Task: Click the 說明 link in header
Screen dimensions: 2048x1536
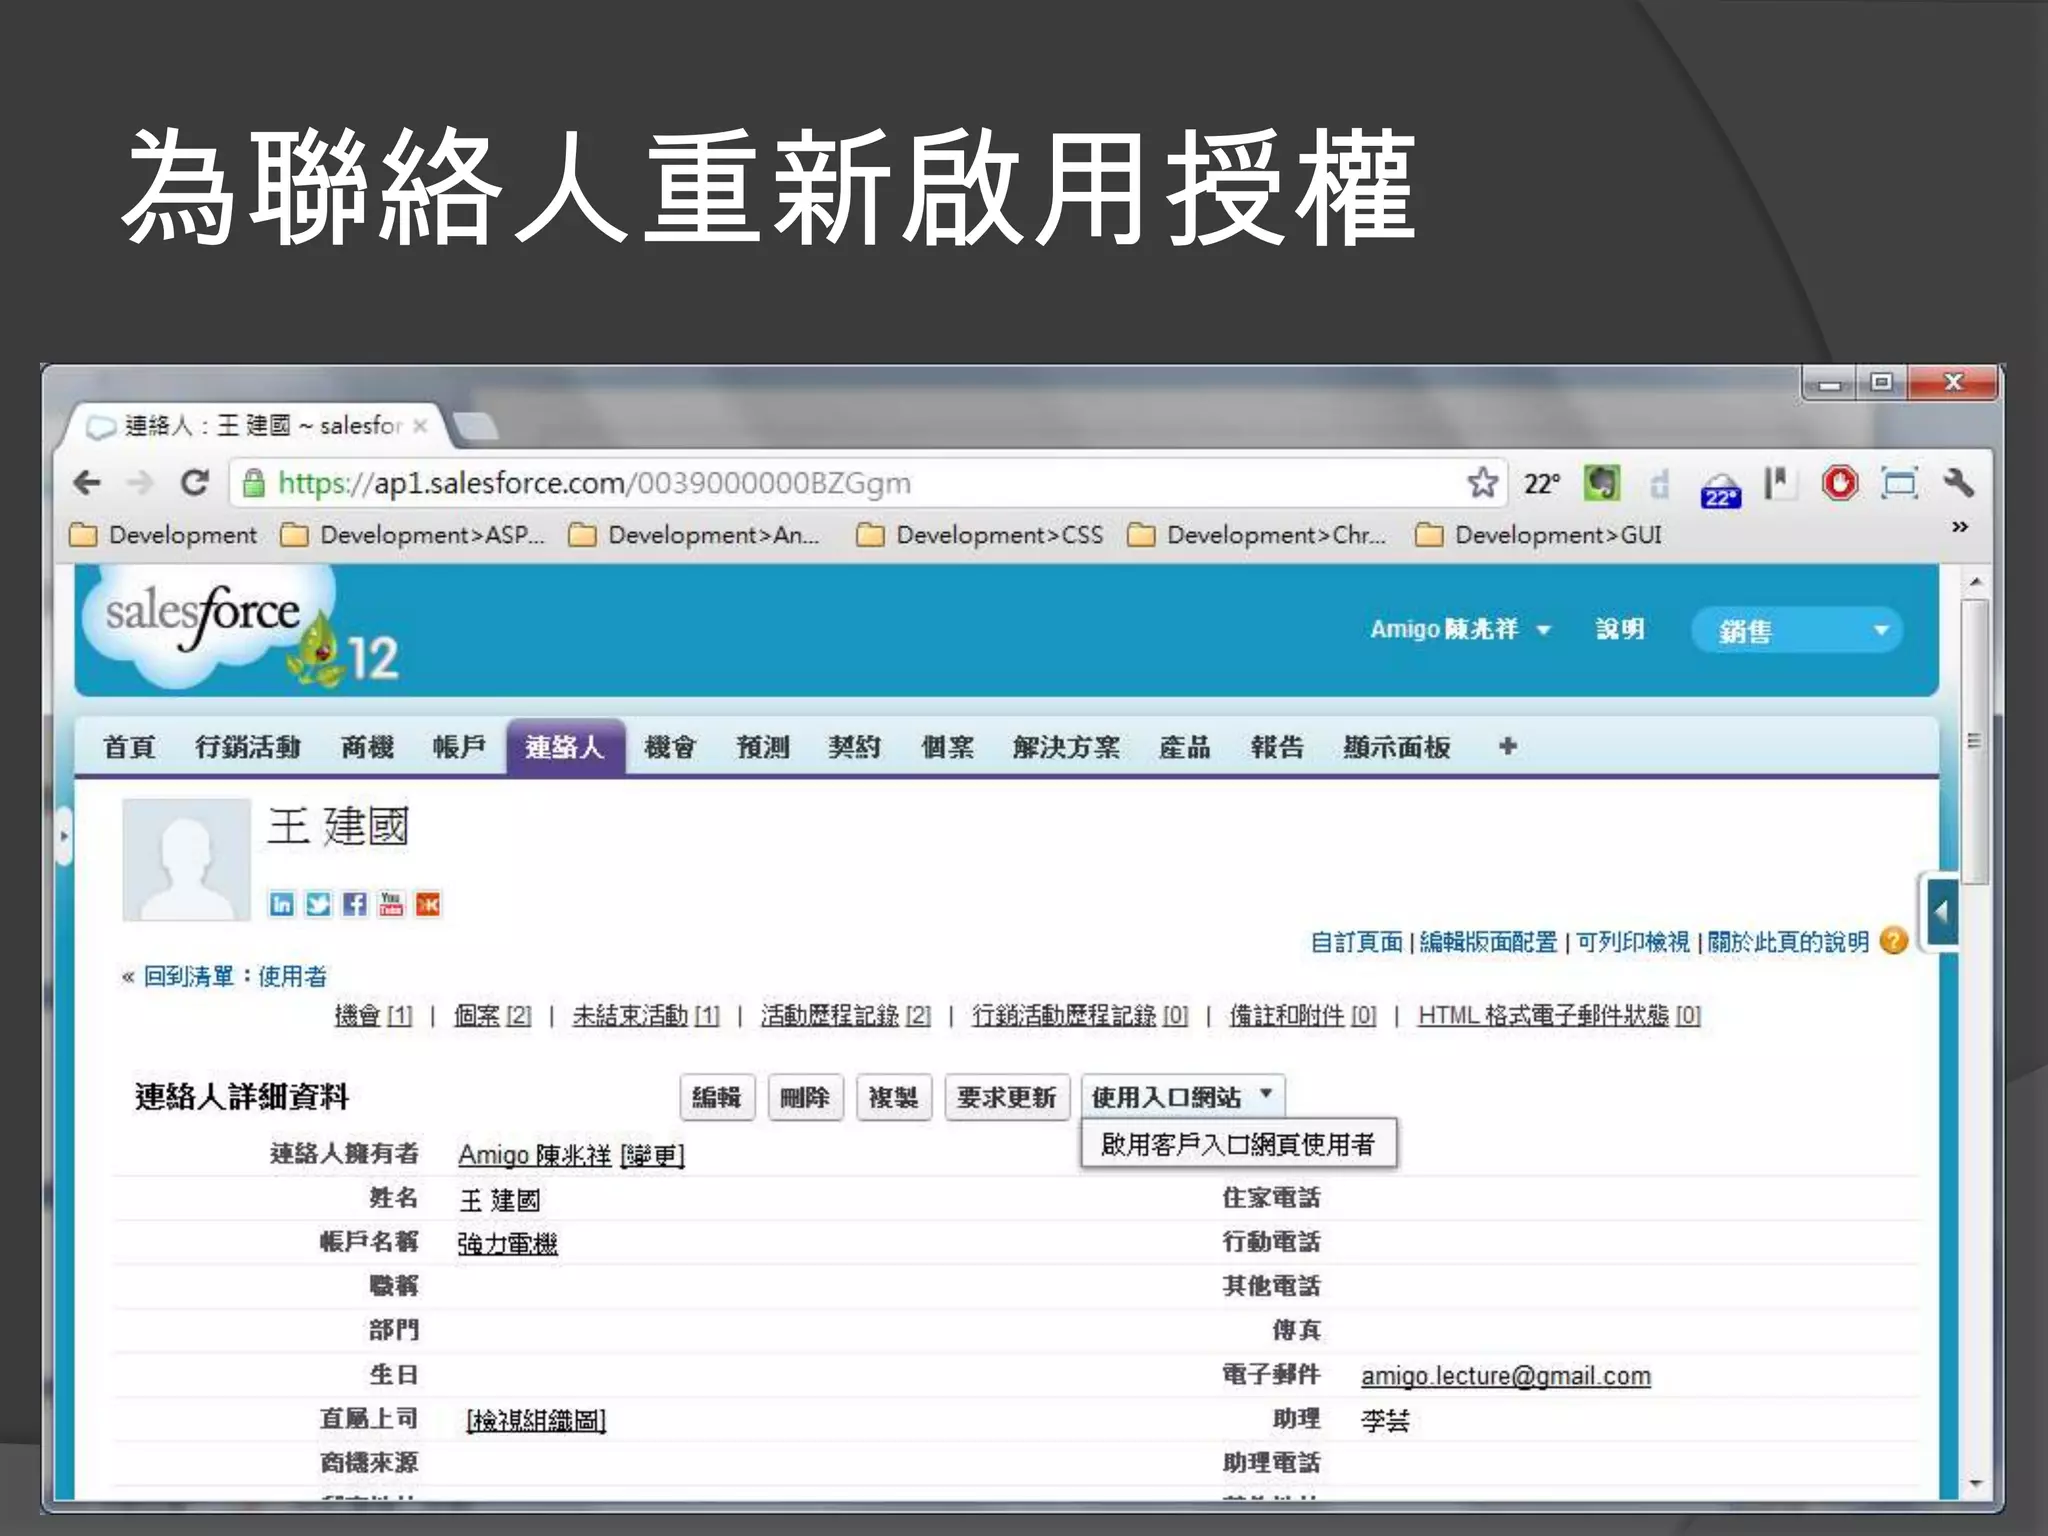Action: [1620, 629]
